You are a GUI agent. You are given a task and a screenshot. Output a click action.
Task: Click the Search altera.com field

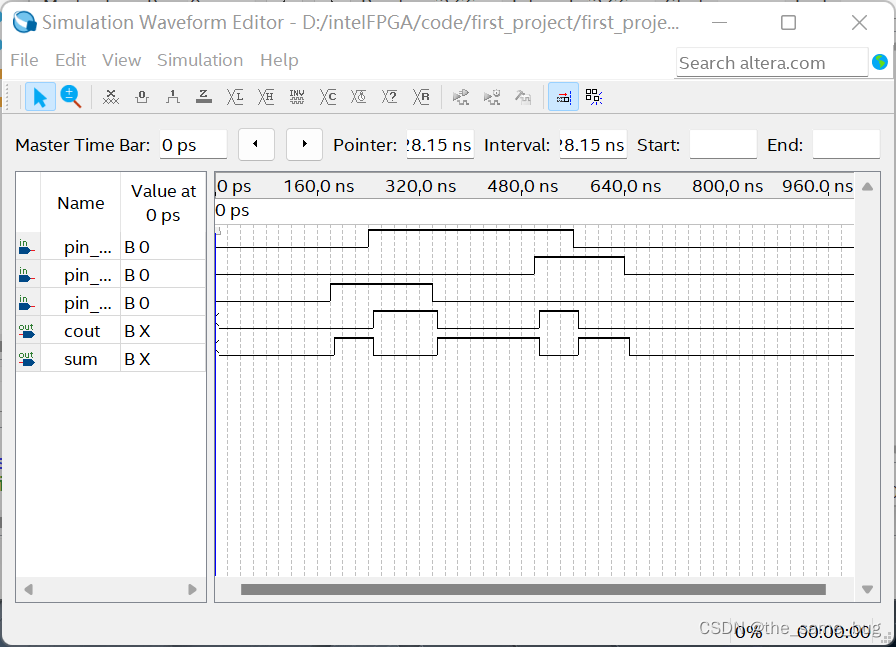click(x=772, y=63)
